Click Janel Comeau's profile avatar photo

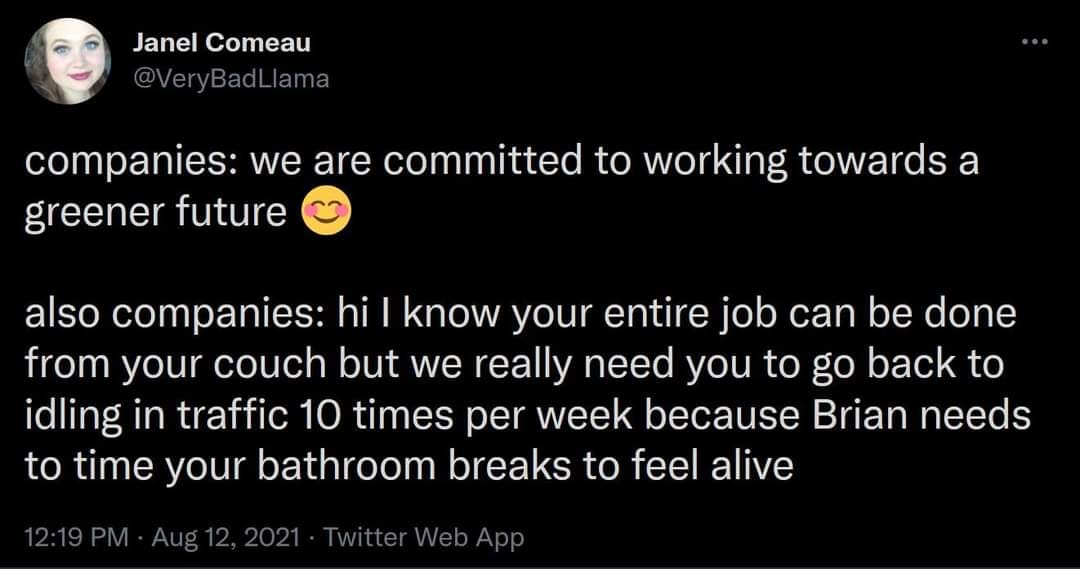click(67, 61)
